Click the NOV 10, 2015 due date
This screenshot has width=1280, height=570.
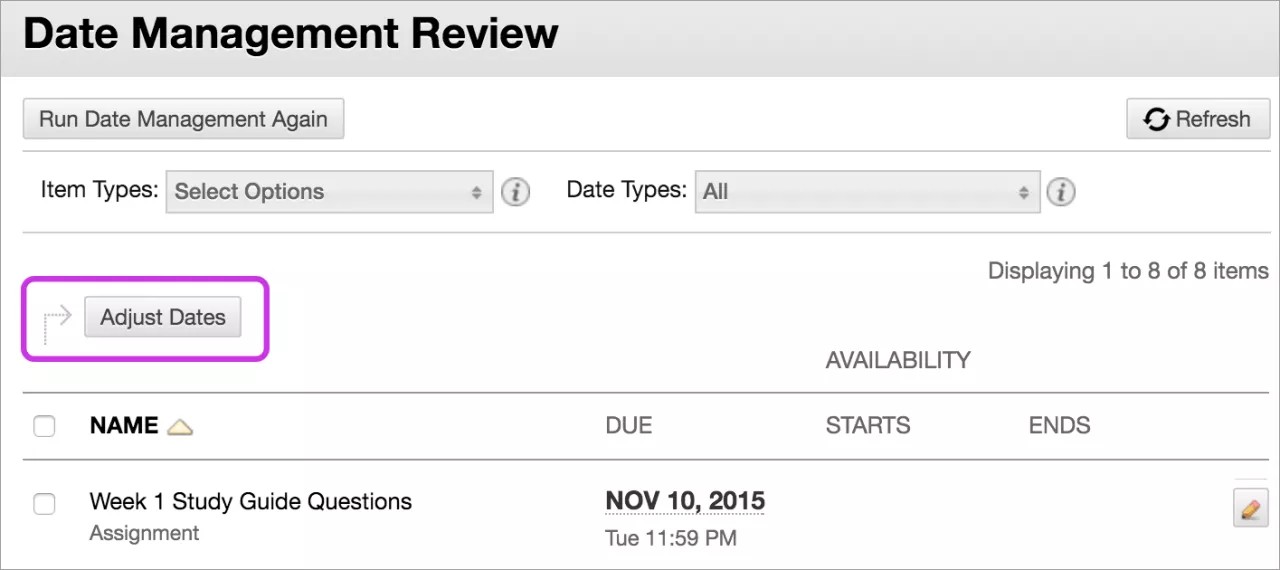(685, 501)
